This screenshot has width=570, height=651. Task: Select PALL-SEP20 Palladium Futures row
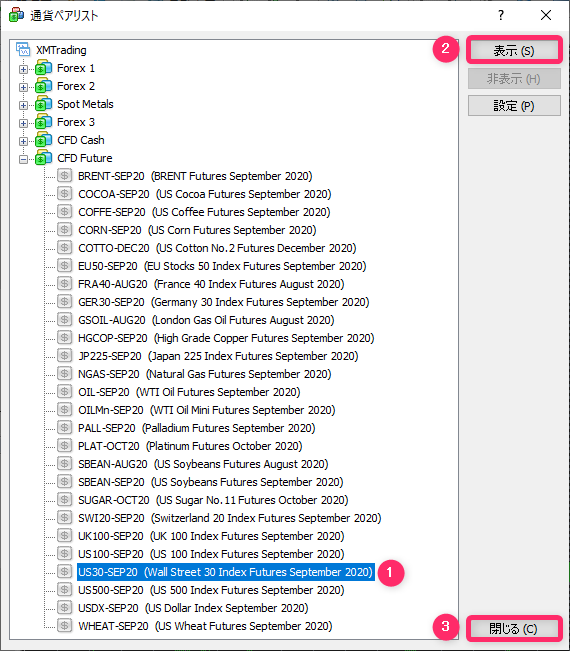pos(197,428)
